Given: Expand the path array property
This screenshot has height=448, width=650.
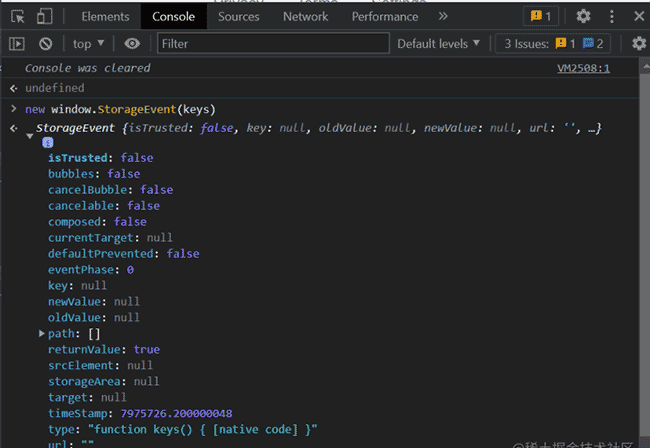Looking at the screenshot, I should coord(41,333).
